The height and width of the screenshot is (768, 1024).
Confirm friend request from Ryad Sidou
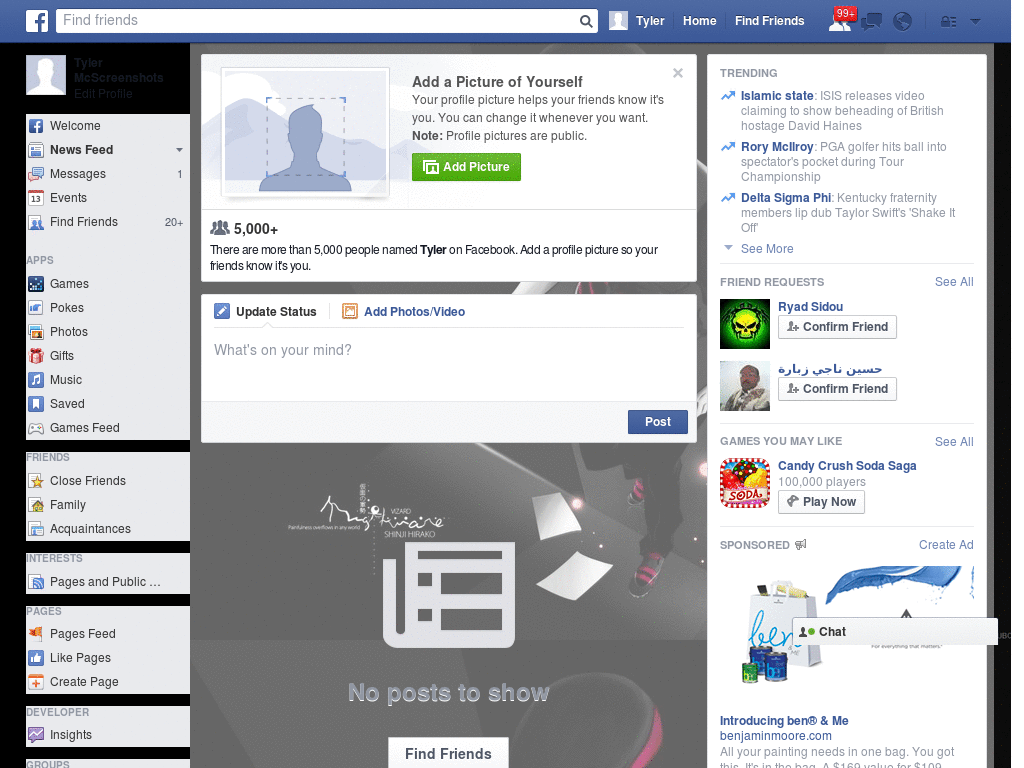coord(837,327)
